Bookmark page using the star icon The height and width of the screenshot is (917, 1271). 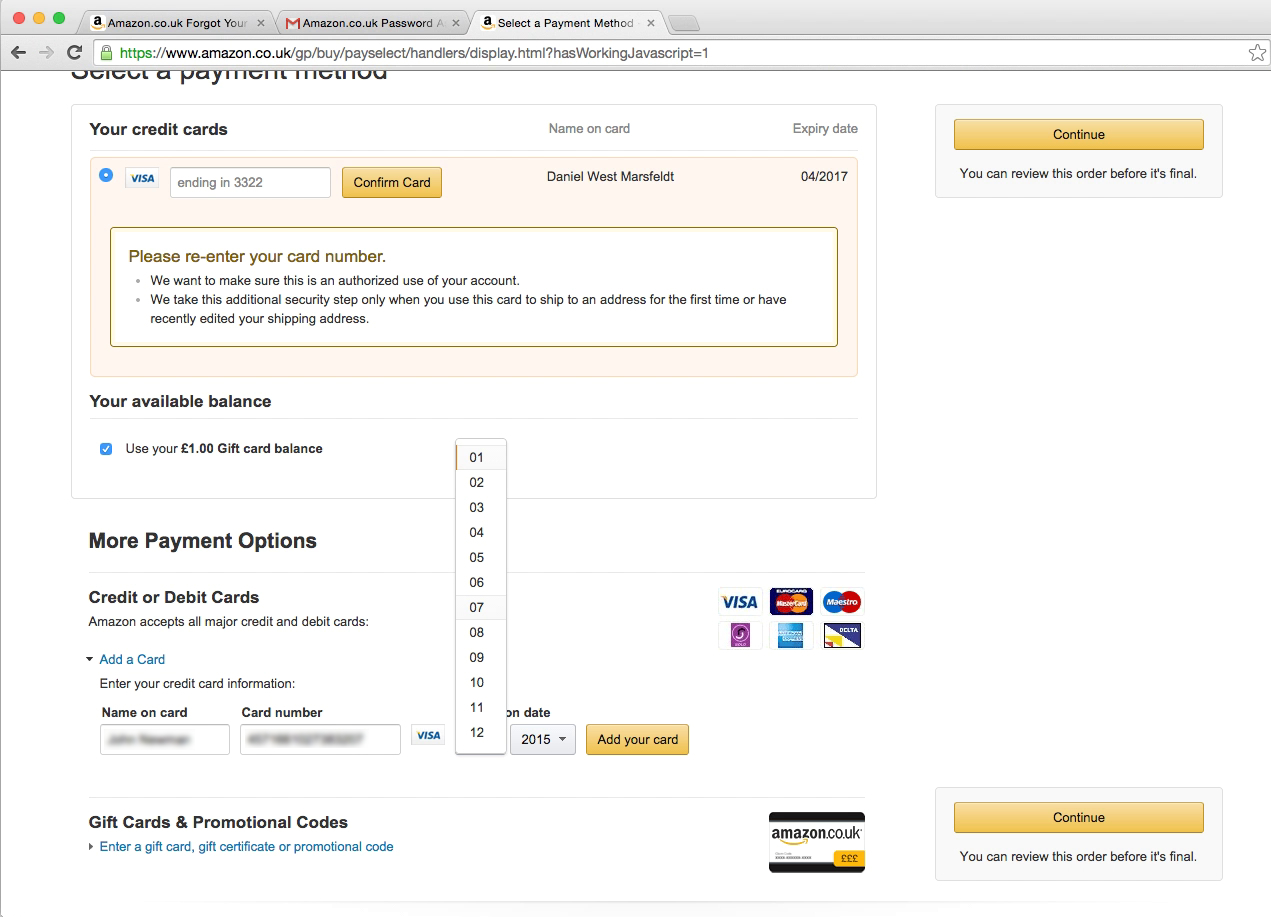coord(1256,53)
